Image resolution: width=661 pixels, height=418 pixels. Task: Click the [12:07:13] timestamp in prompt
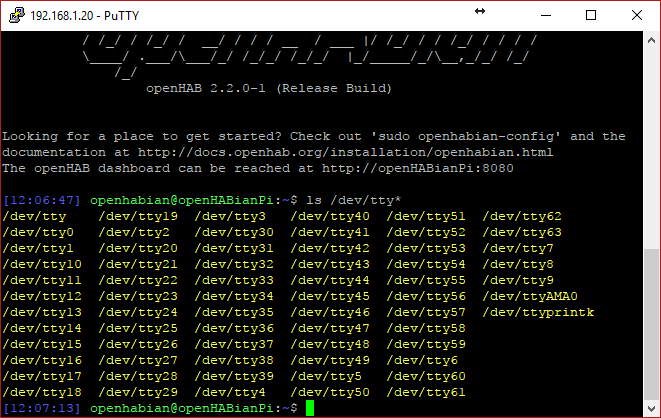(x=41, y=408)
